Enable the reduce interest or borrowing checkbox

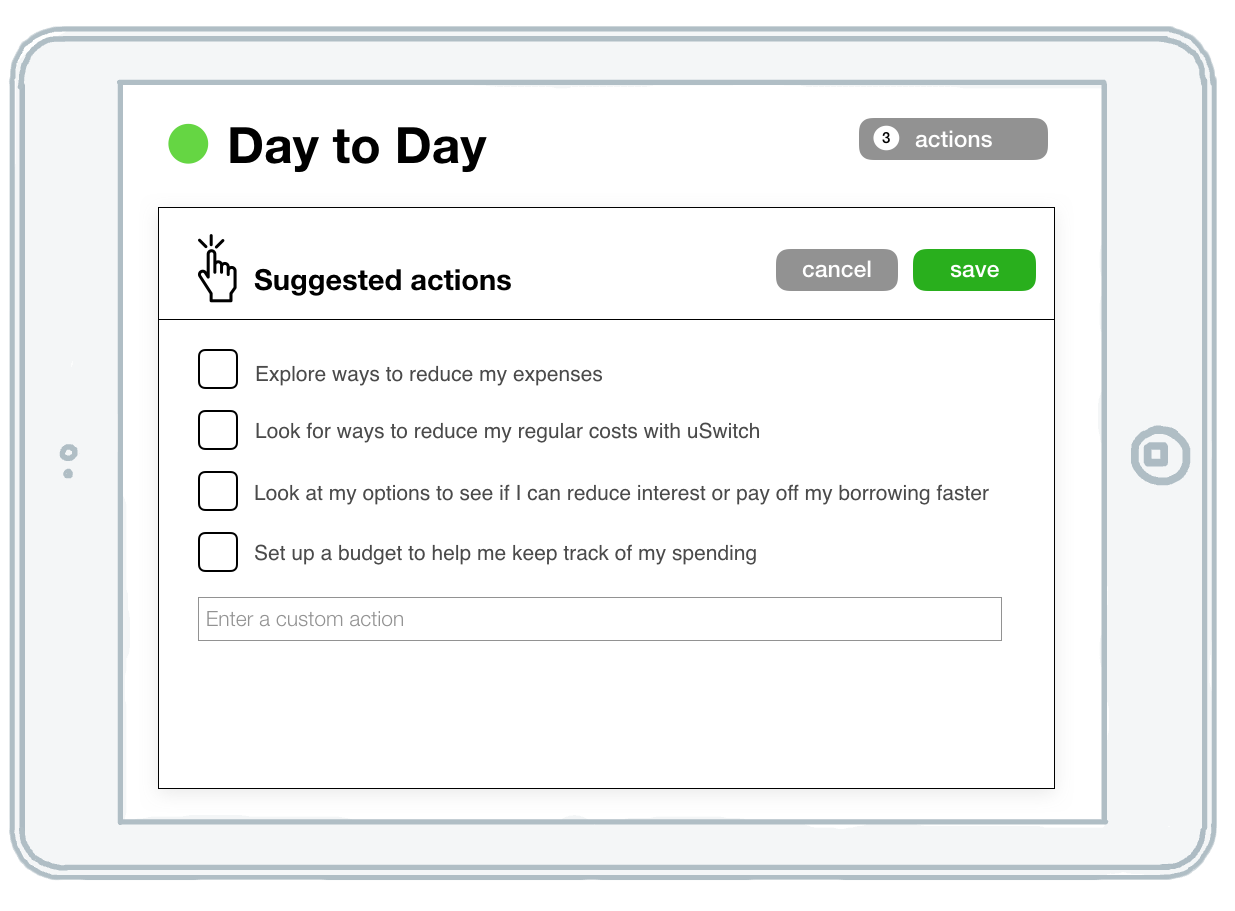point(218,491)
